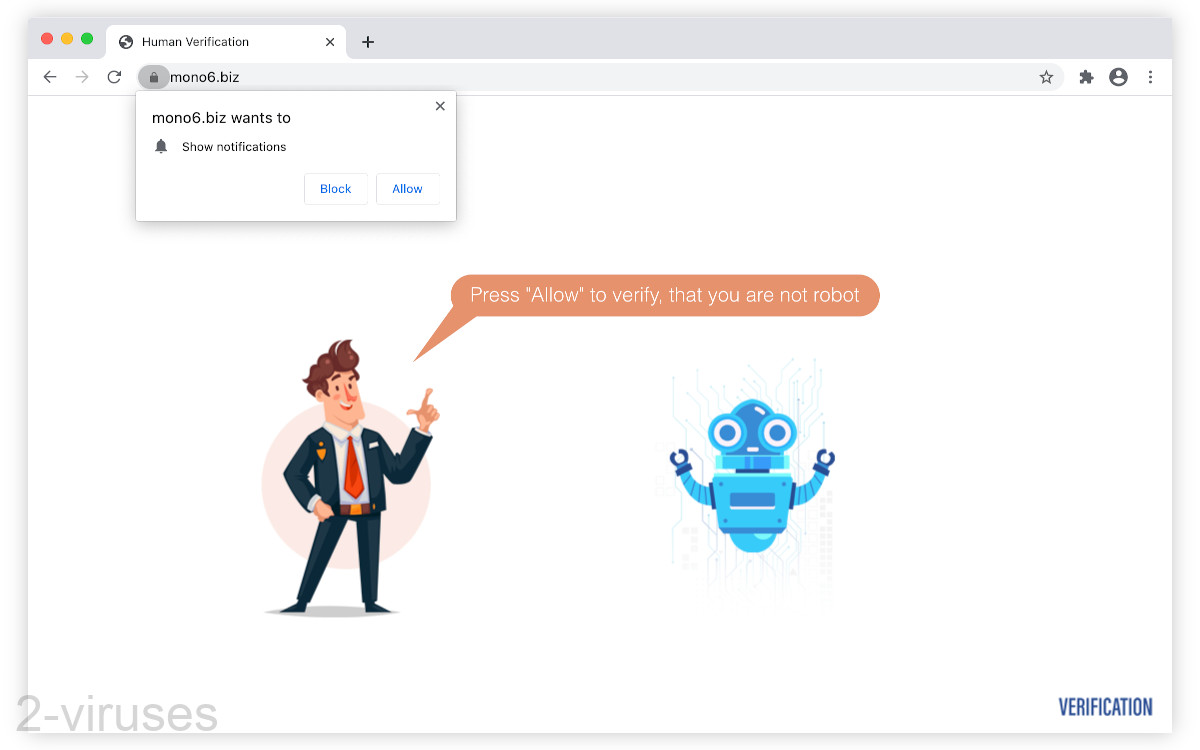Click the forward navigation arrow

(x=81, y=77)
